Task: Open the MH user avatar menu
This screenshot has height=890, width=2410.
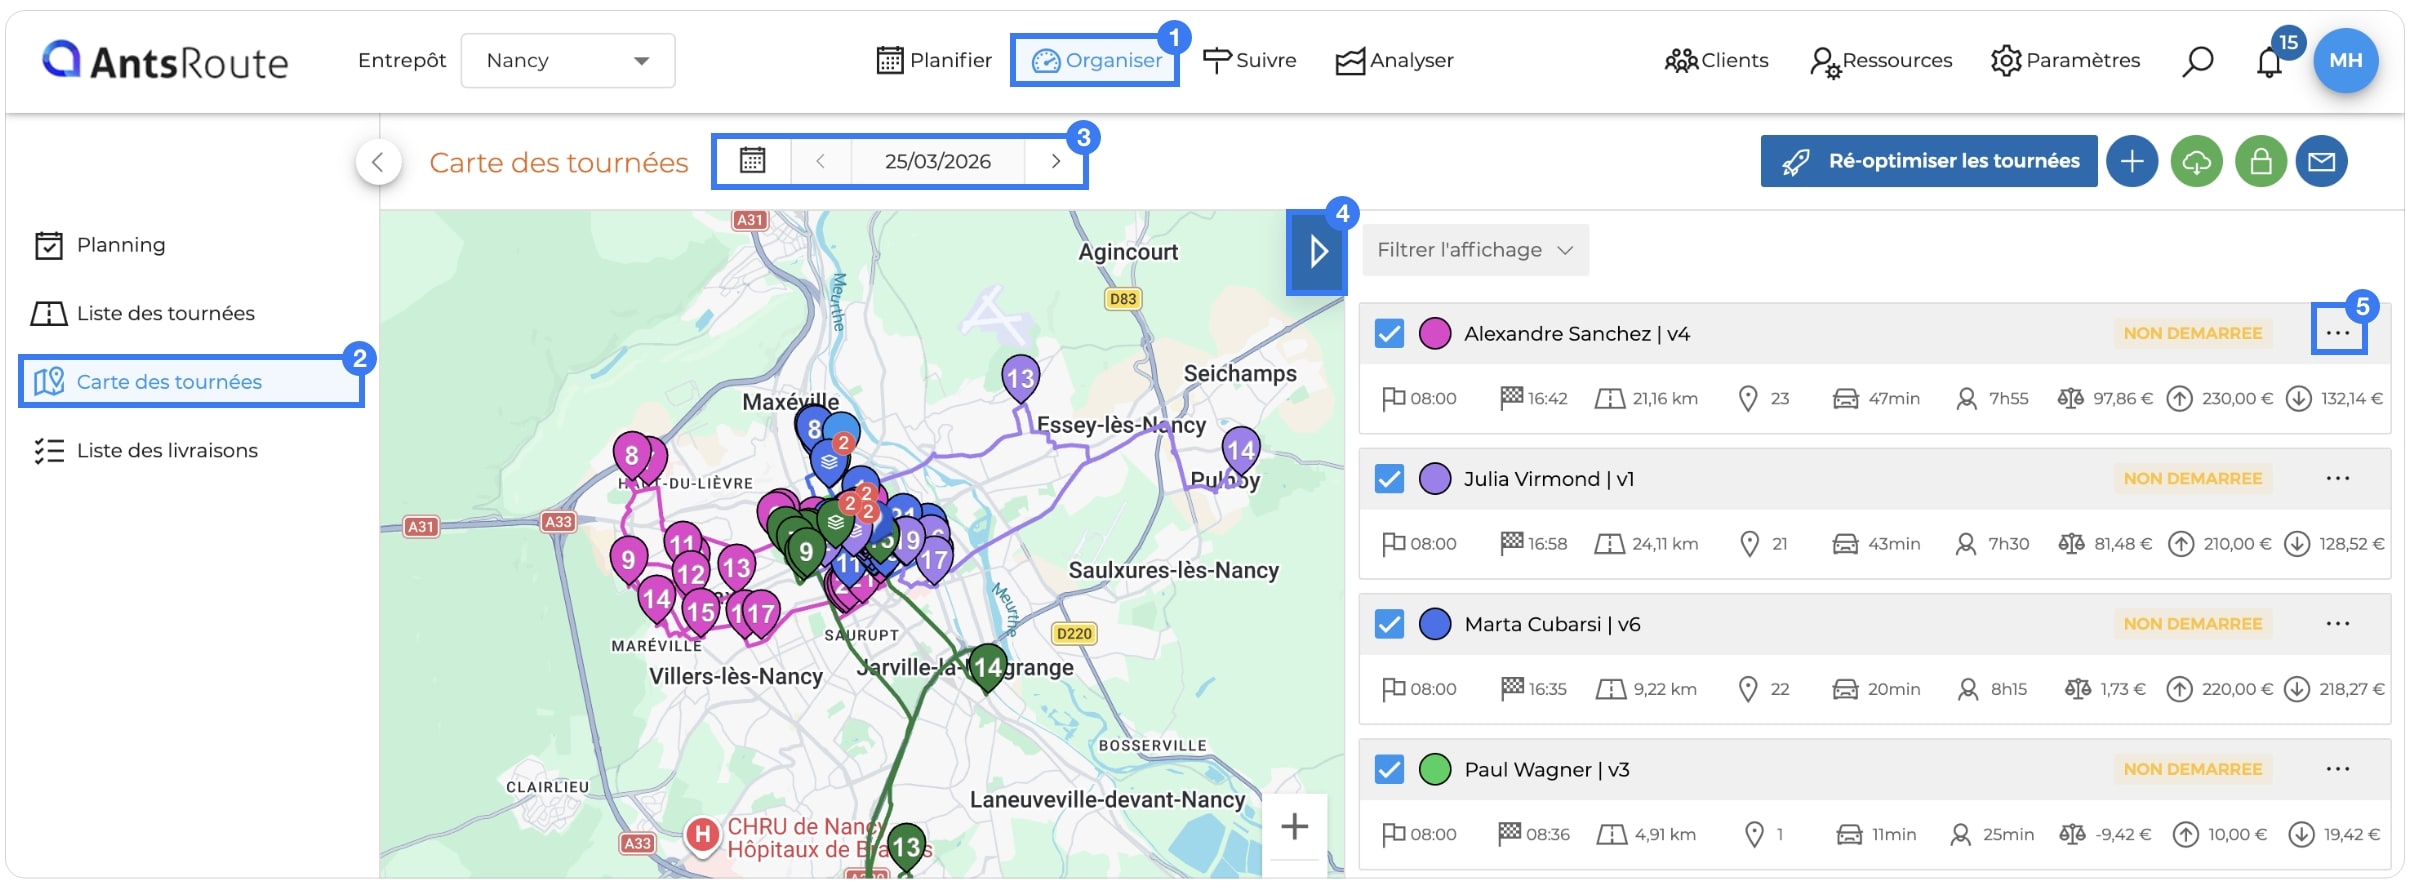Action: click(2345, 60)
